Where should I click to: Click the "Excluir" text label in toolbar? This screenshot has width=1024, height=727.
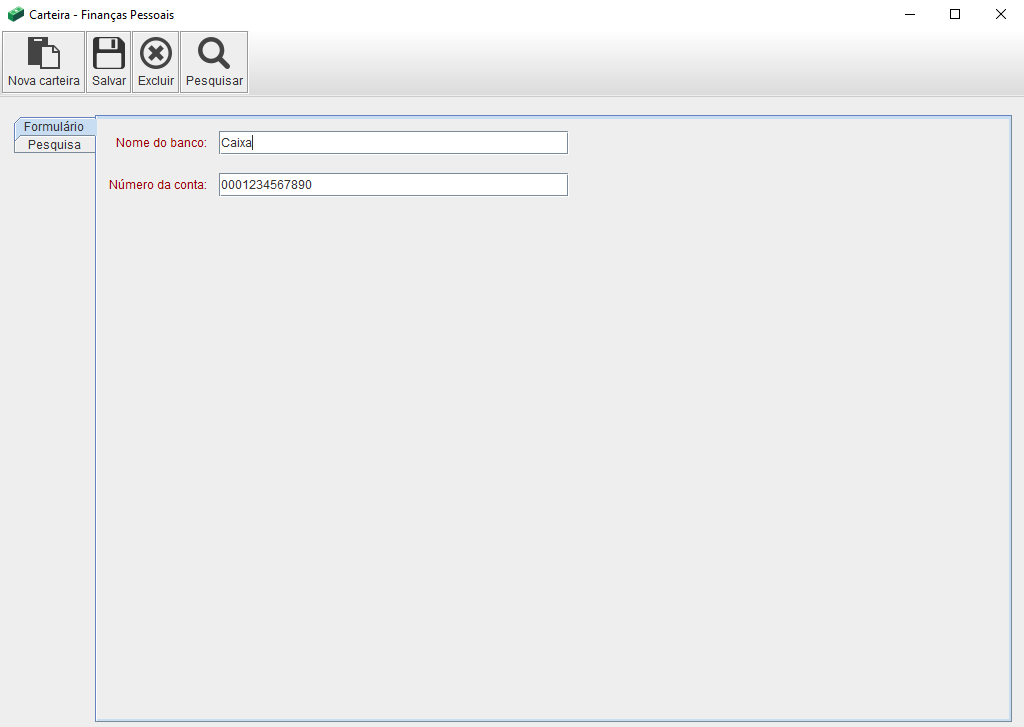click(x=155, y=81)
